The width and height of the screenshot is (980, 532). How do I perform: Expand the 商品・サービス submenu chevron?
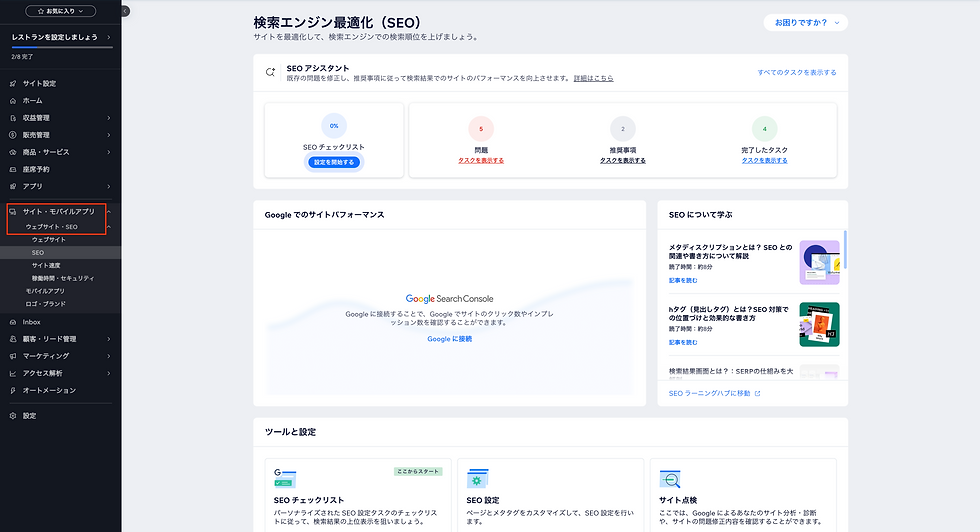point(109,152)
